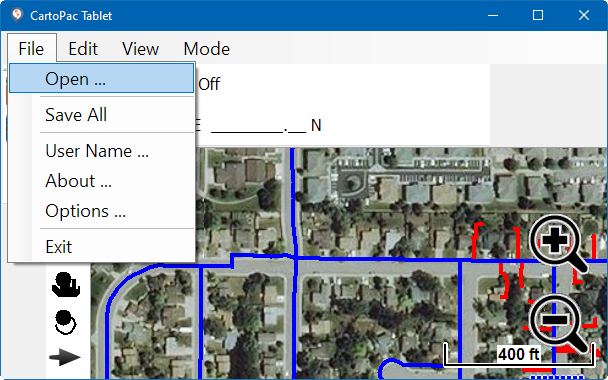Click the Off status label
Image resolution: width=608 pixels, height=380 pixels.
pos(209,84)
